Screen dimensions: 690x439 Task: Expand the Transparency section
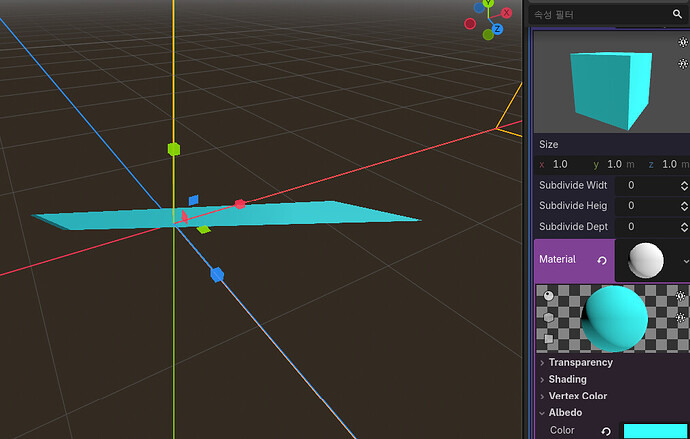(576, 362)
